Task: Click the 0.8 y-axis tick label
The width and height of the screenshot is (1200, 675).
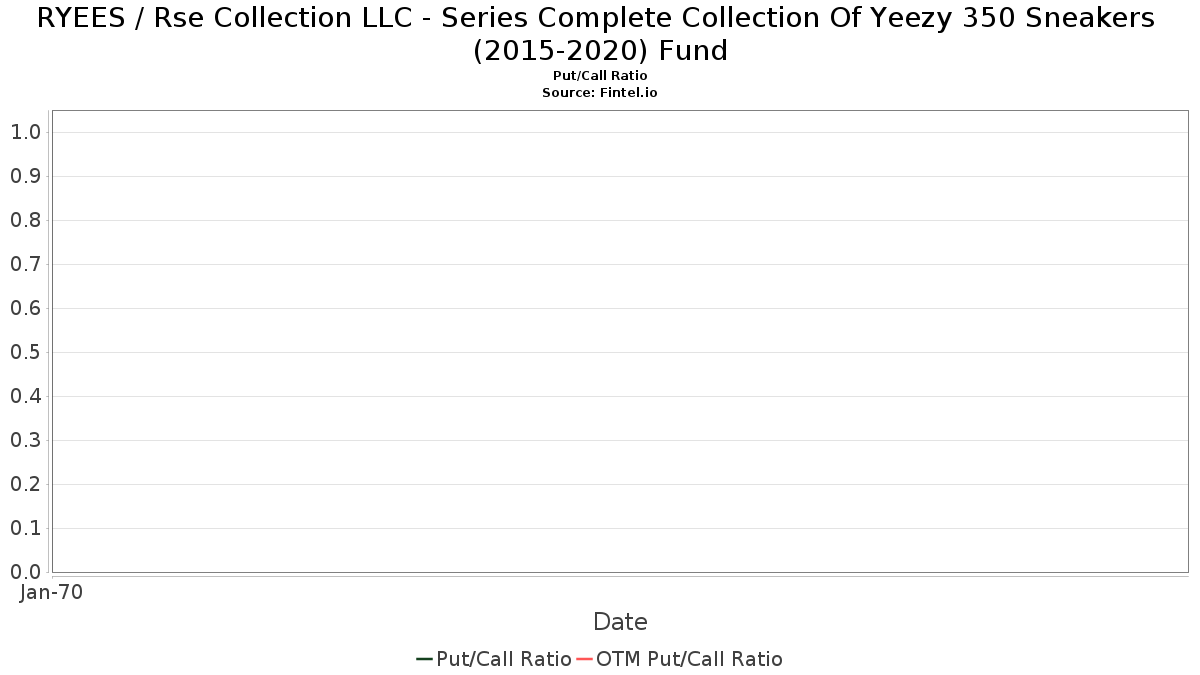Action: pos(25,220)
